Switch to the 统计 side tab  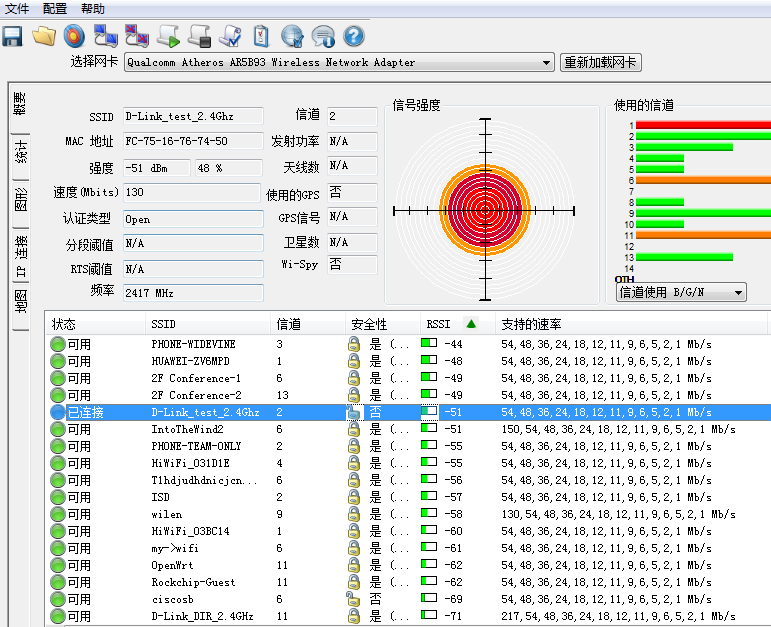[x=20, y=153]
